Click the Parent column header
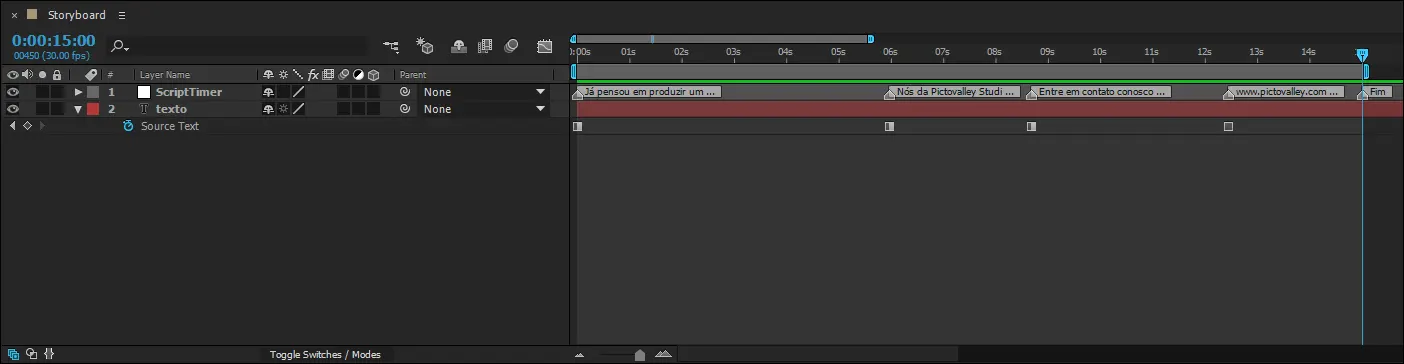Viewport: 1404px width, 364px height. tap(413, 75)
